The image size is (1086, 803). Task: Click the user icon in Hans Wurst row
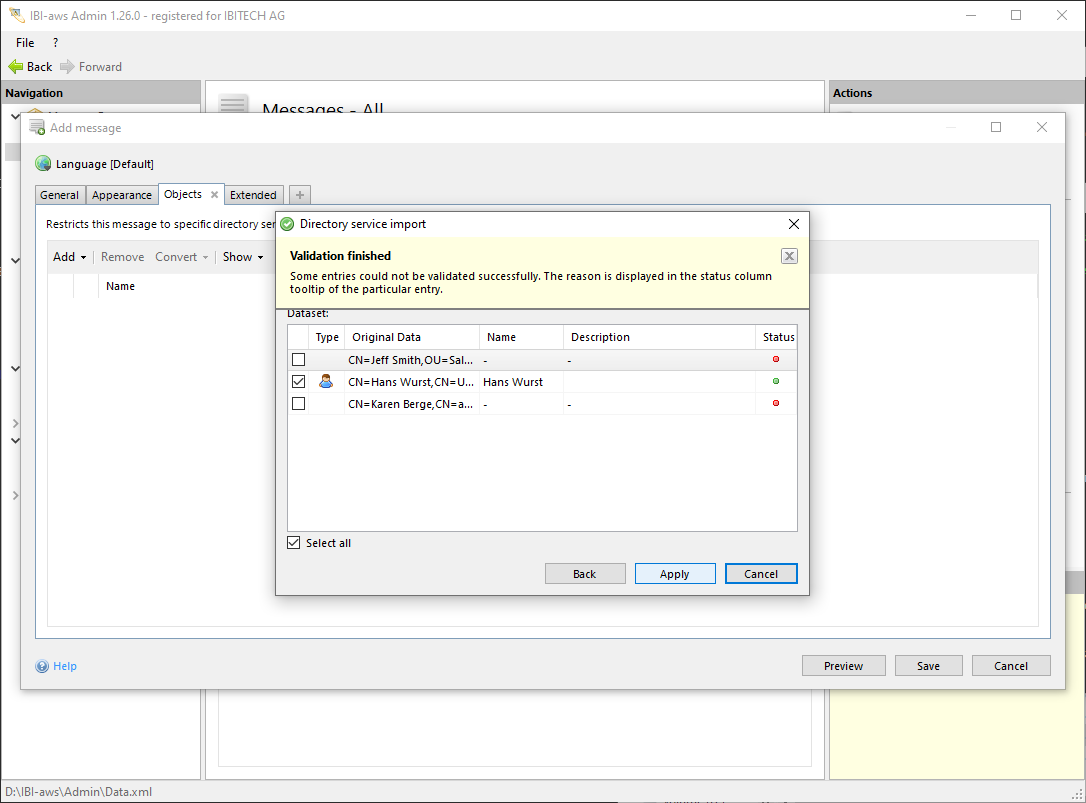(x=326, y=381)
